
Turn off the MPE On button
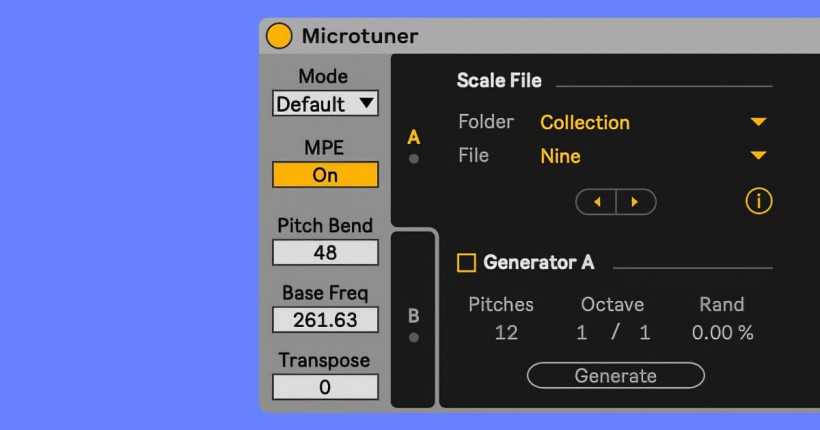point(325,175)
